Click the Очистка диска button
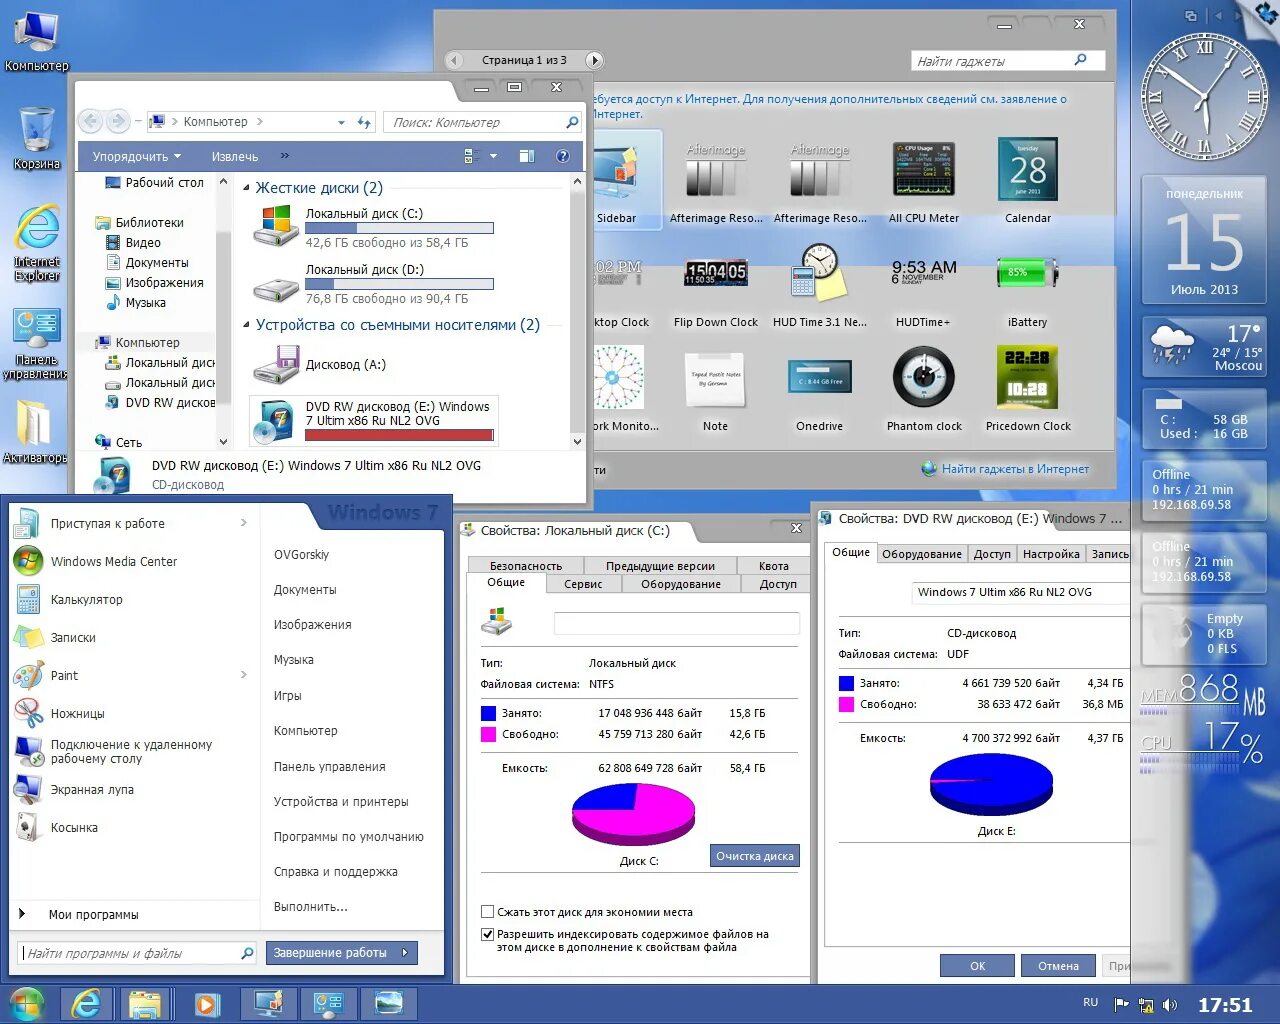1280x1024 pixels. coord(754,855)
